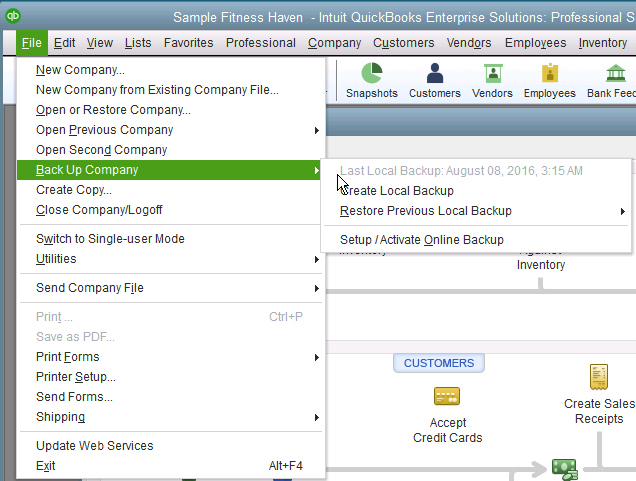Select Open Second Company
The image size is (636, 481).
170,150
